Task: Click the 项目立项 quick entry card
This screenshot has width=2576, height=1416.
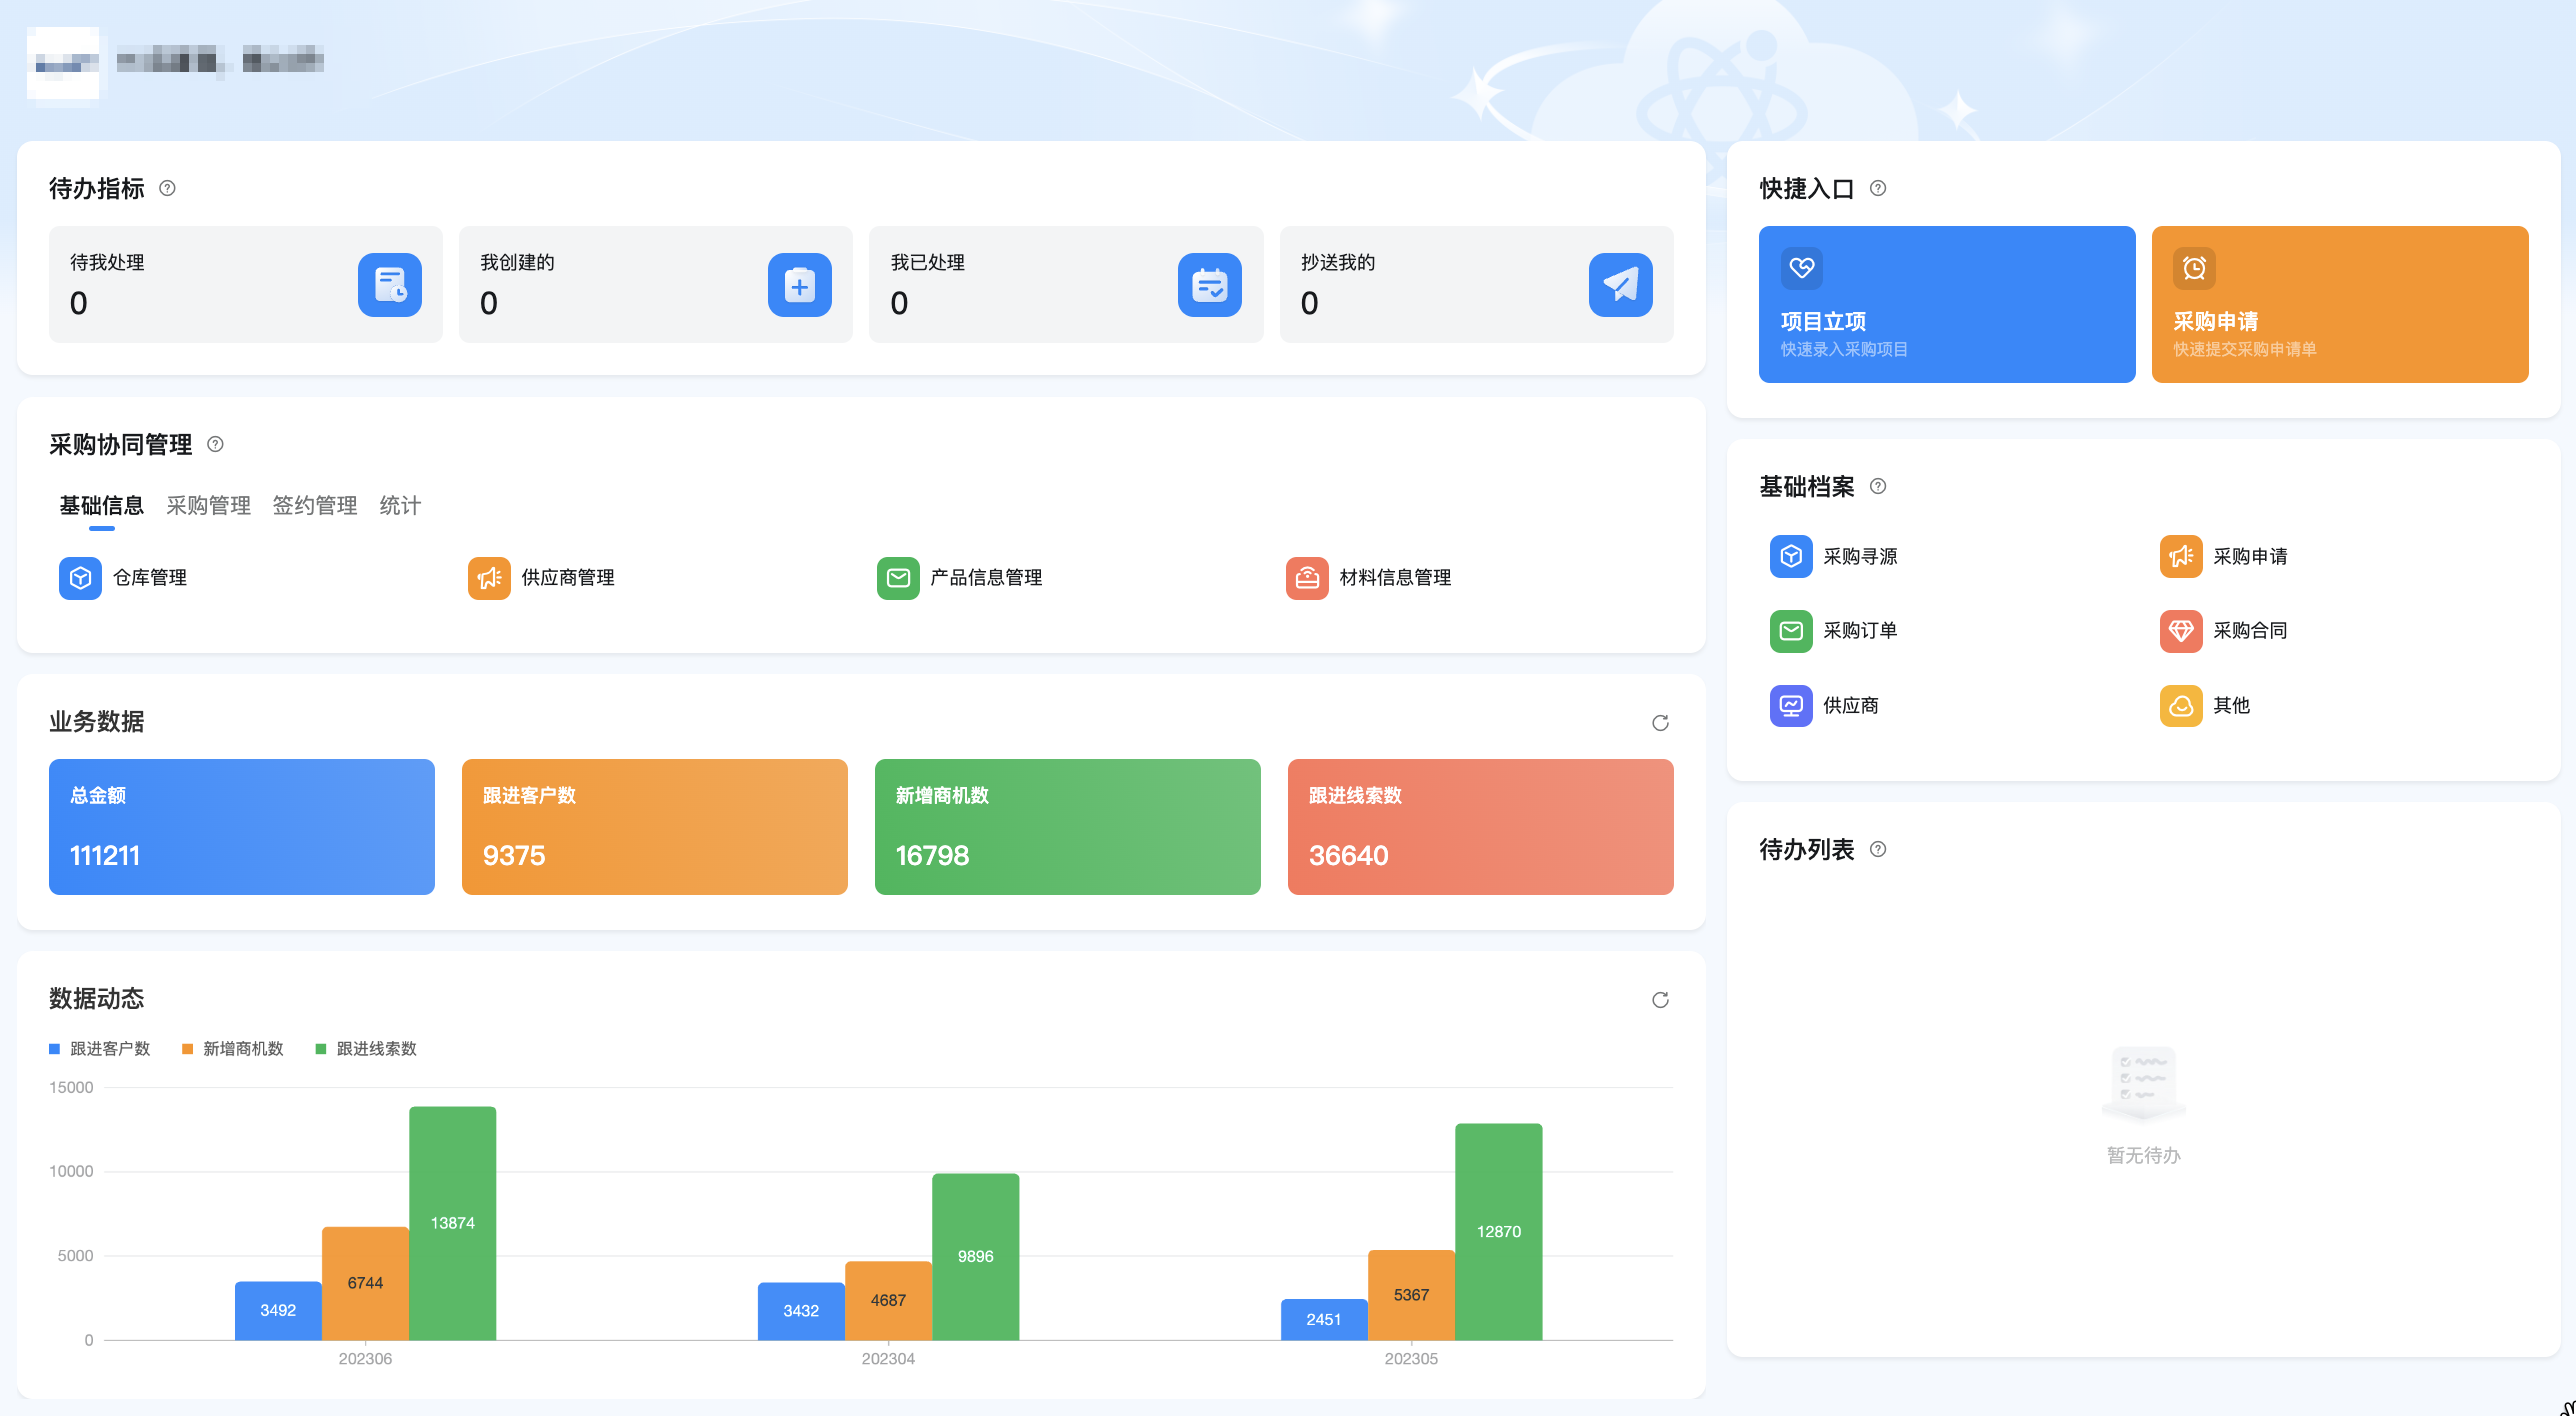Action: pos(1947,304)
